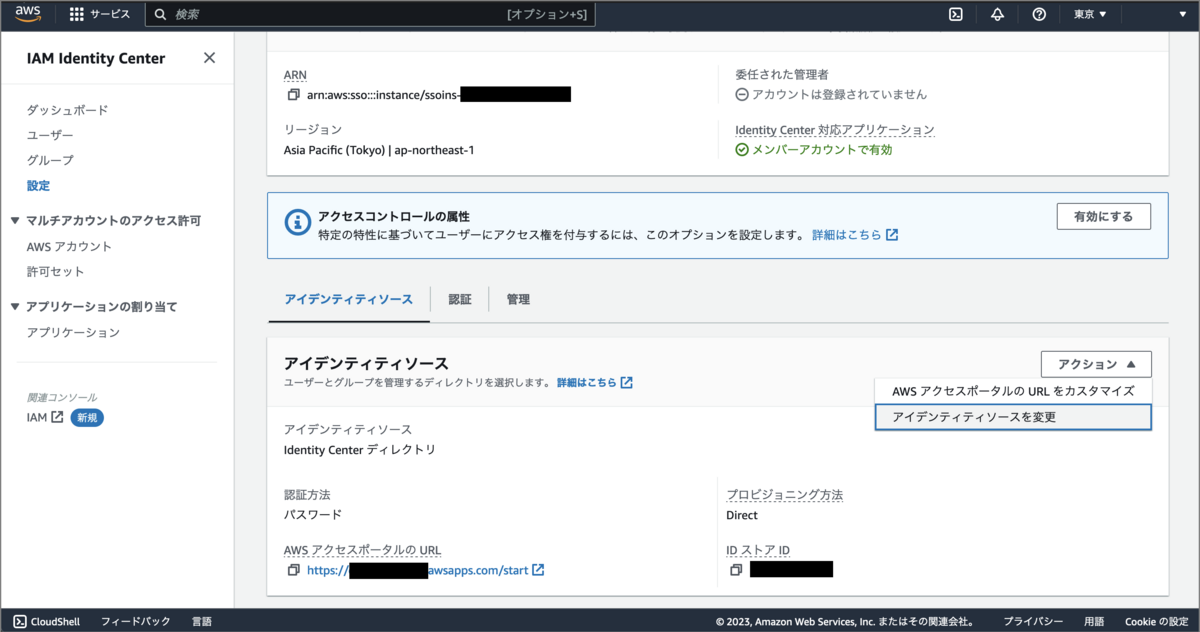Copy the instance ARN

(x=293, y=95)
